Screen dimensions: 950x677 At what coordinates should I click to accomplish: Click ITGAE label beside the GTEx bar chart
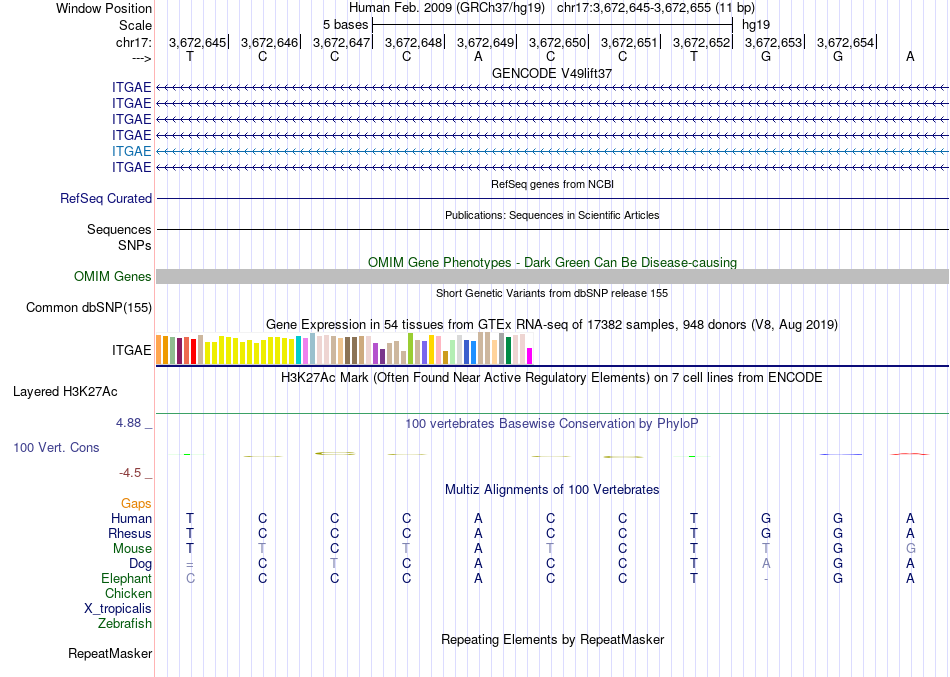[x=131, y=350]
